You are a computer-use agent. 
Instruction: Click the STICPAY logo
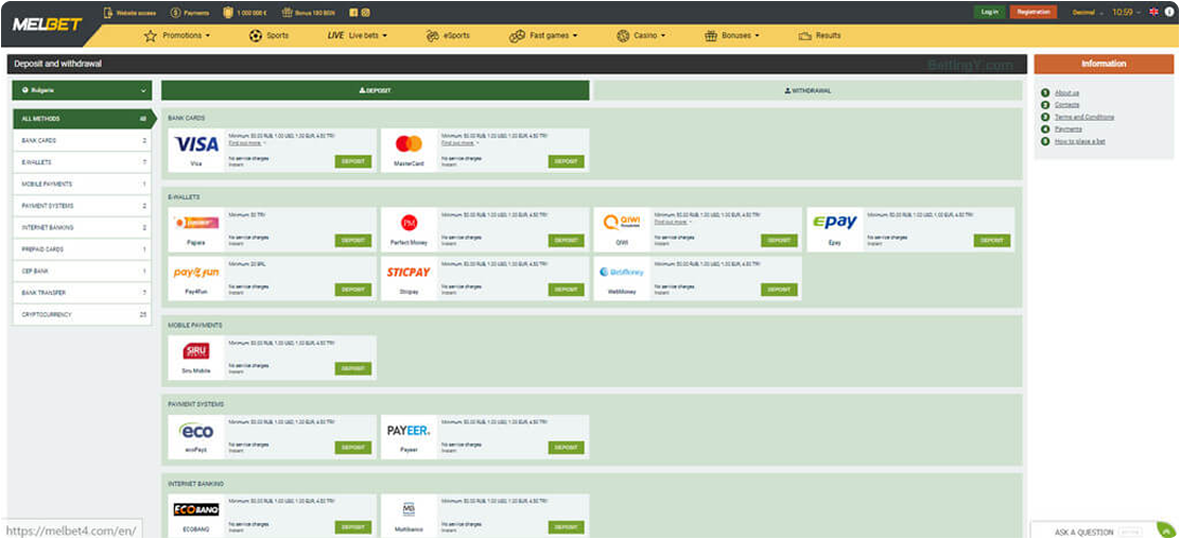click(409, 272)
